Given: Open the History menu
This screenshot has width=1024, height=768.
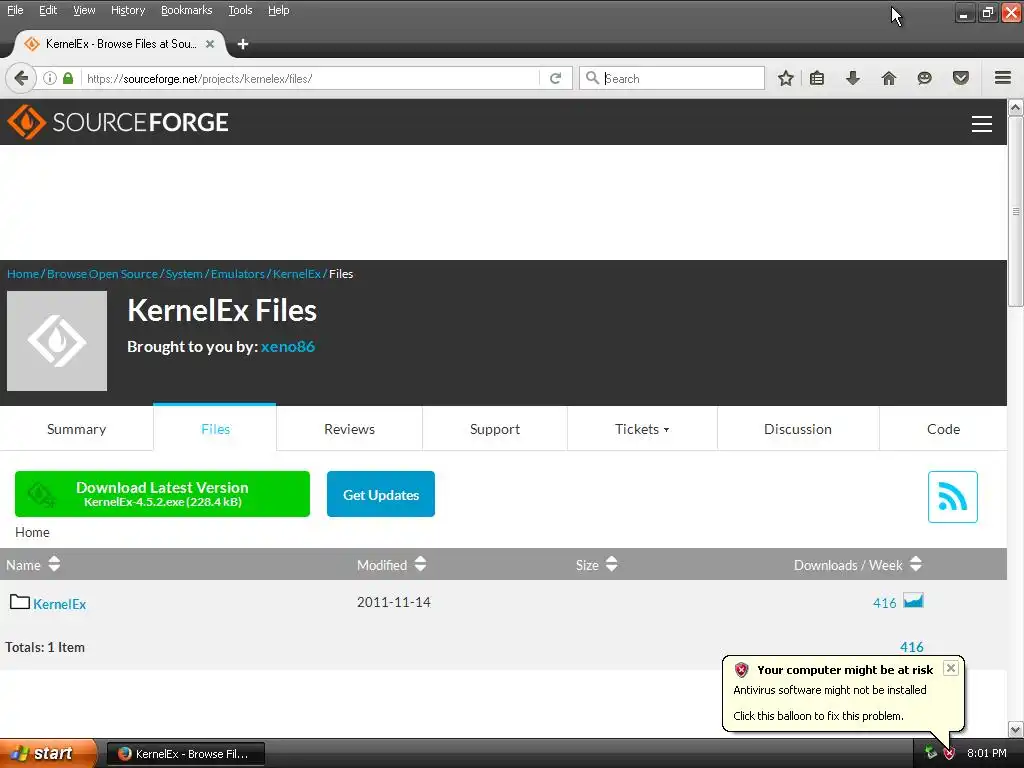Looking at the screenshot, I should pos(127,10).
